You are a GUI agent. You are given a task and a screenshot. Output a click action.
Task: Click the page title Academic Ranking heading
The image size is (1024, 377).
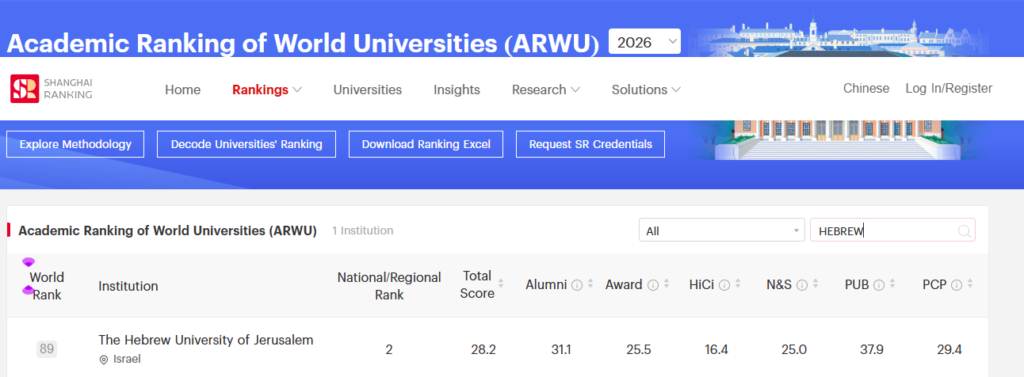coord(302,43)
